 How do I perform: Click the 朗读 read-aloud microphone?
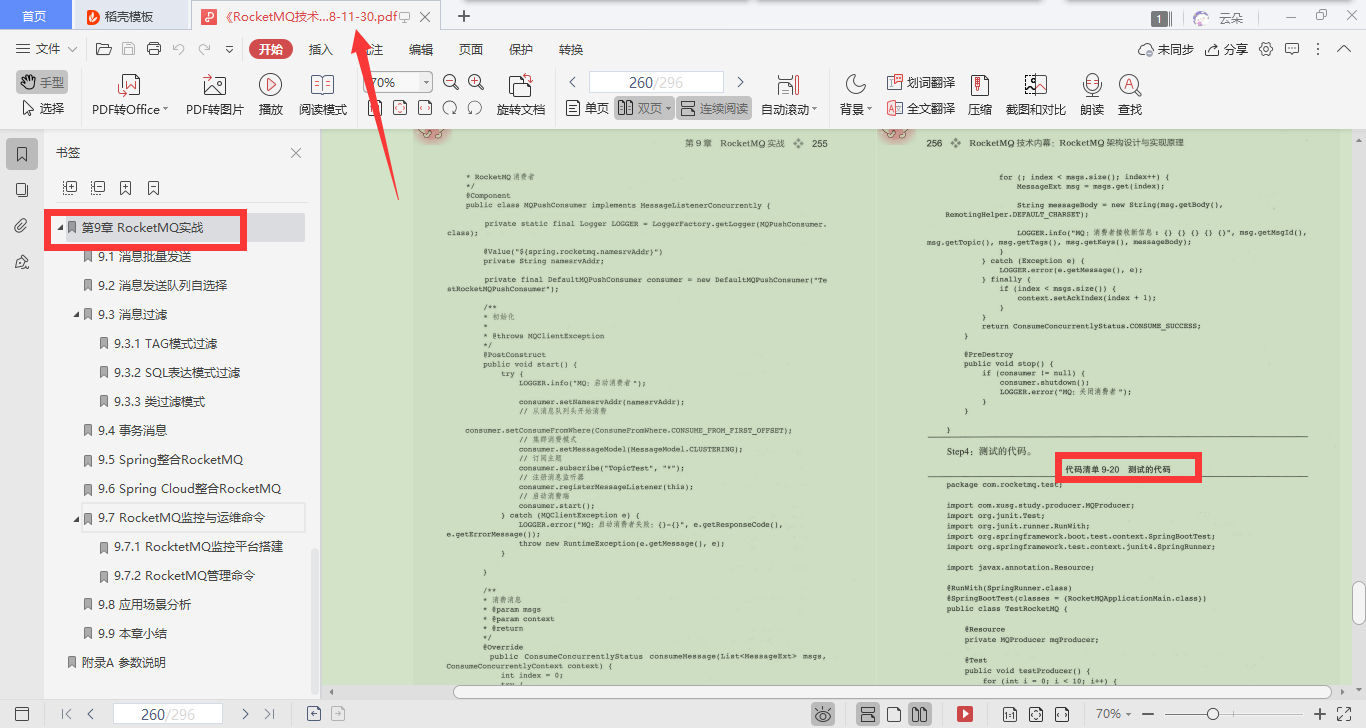pos(1092,96)
